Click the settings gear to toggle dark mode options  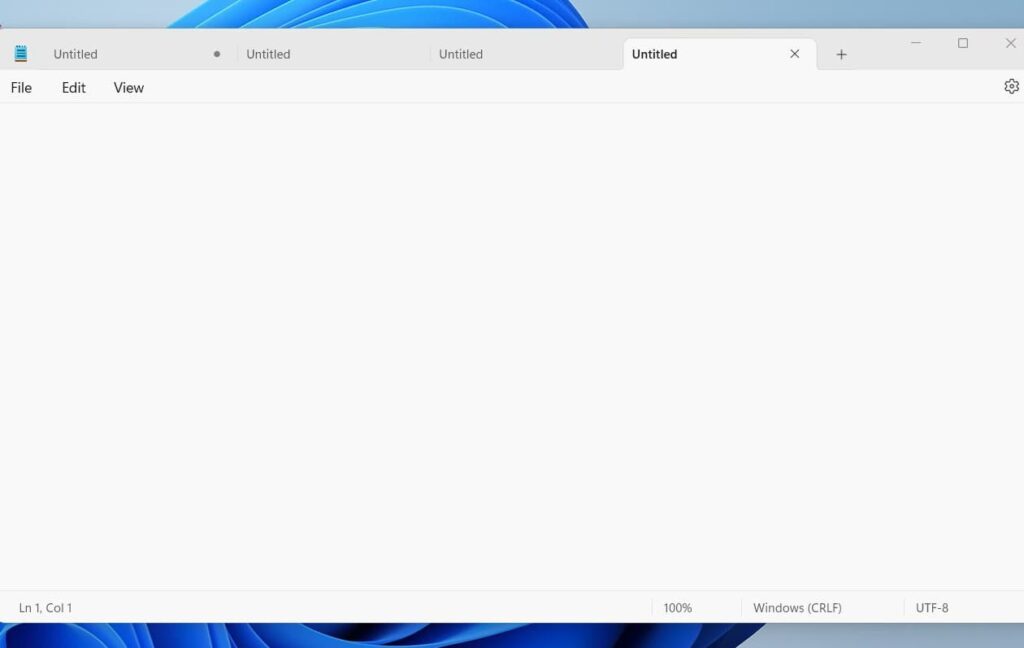point(1011,87)
